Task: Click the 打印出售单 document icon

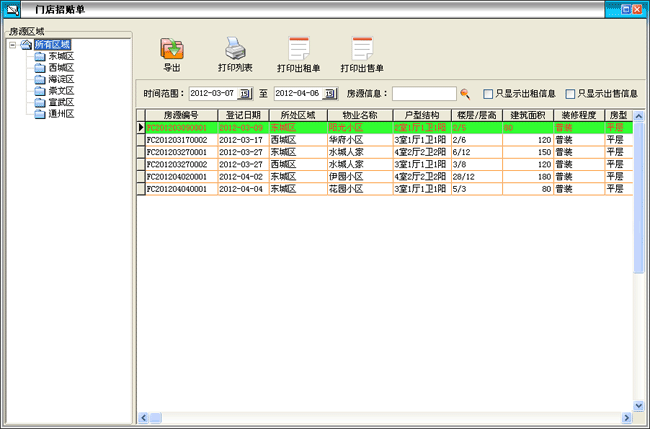Action: coord(361,48)
